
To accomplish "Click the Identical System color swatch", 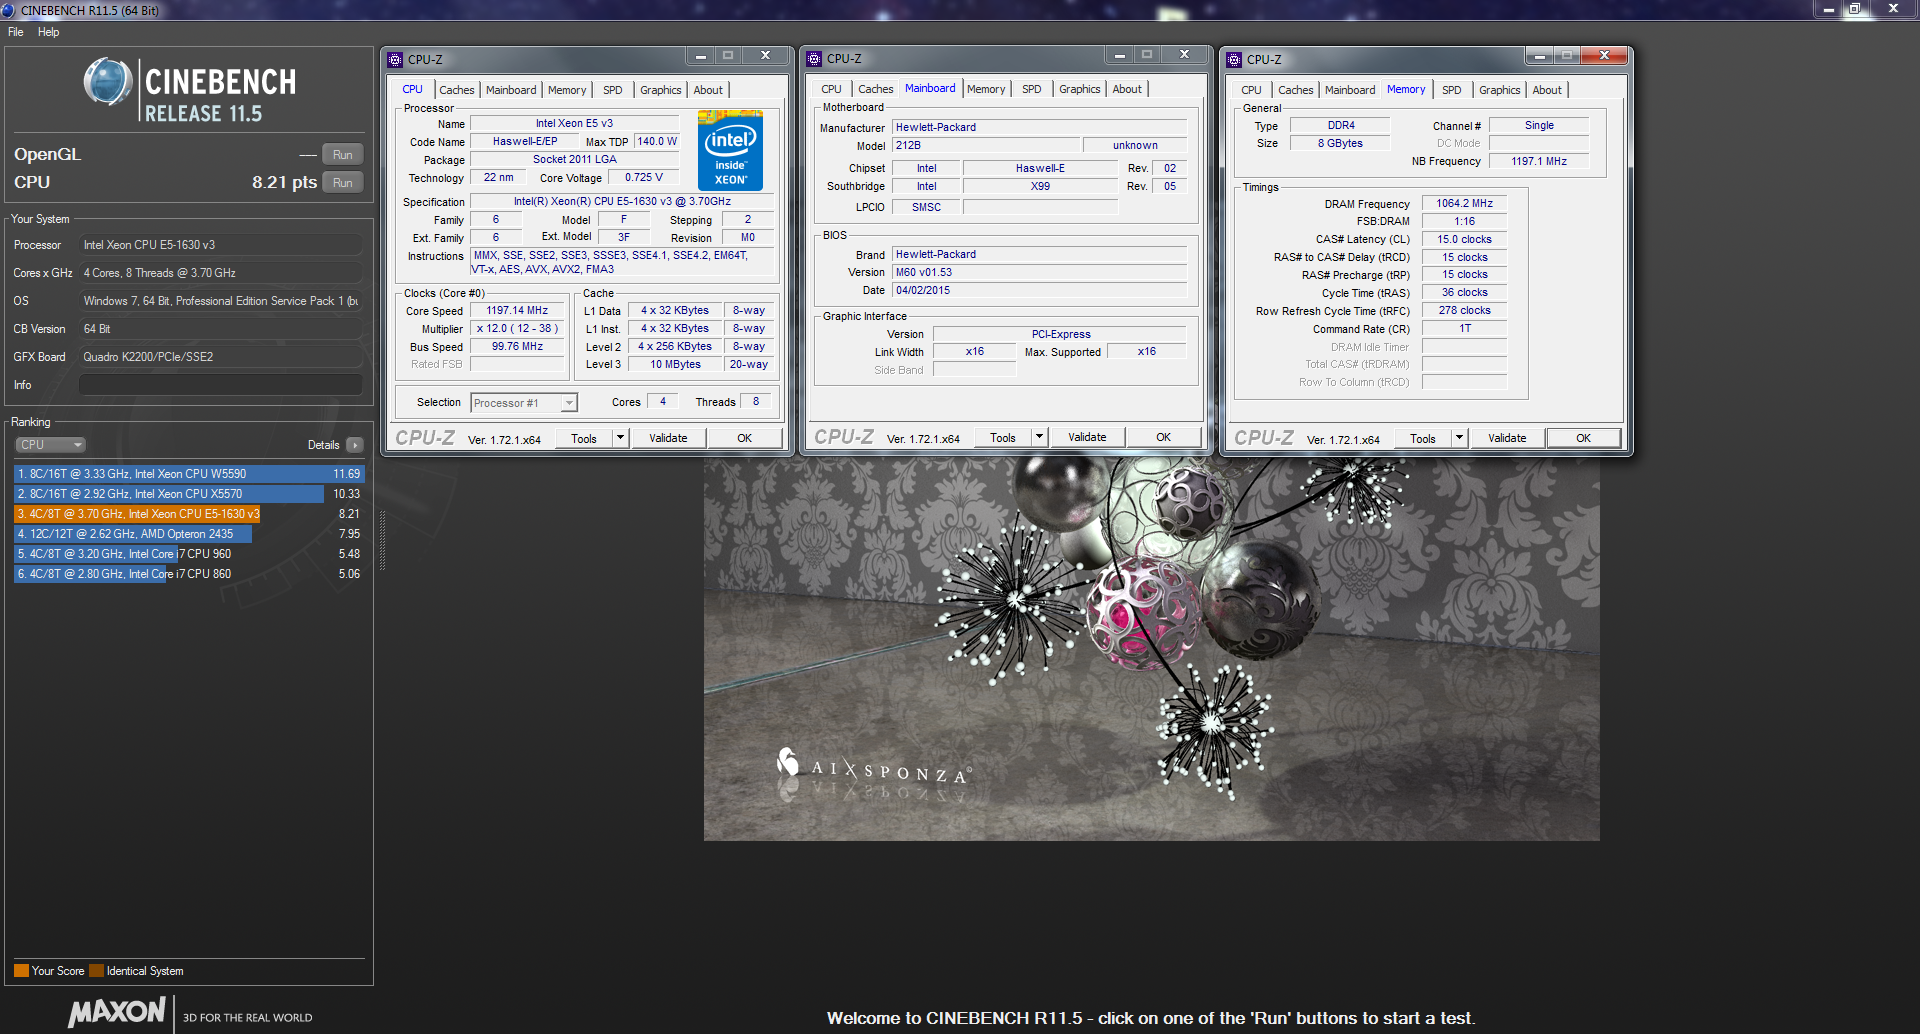I will (x=96, y=971).
